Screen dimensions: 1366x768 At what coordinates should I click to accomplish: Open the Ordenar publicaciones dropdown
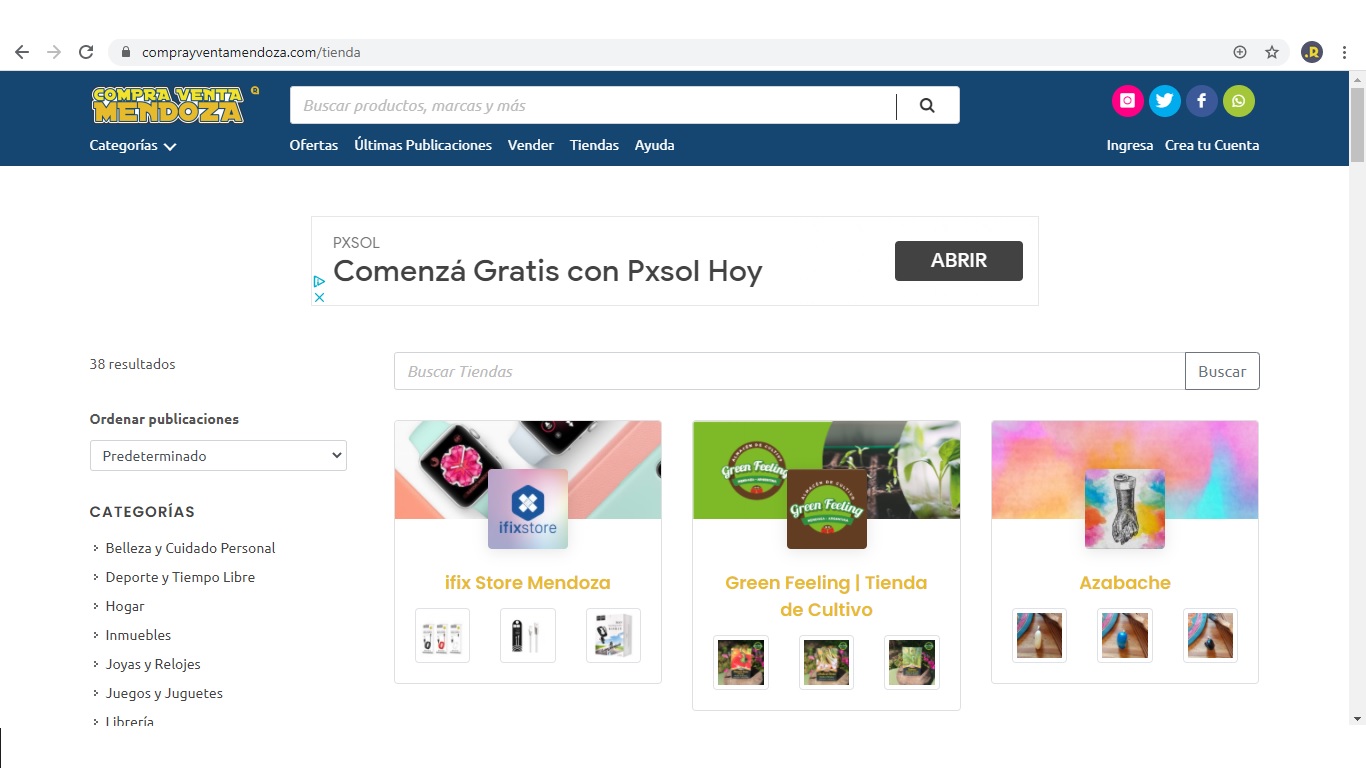tap(218, 455)
